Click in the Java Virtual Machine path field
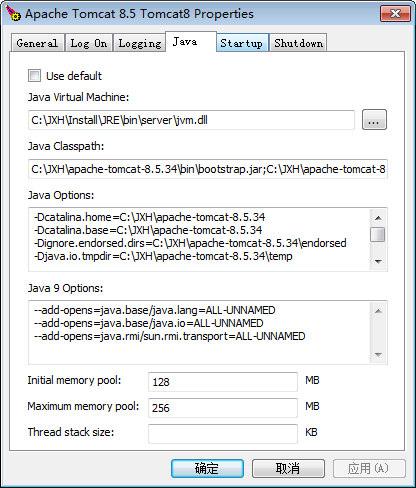The image size is (416, 488). pyautogui.click(x=191, y=120)
